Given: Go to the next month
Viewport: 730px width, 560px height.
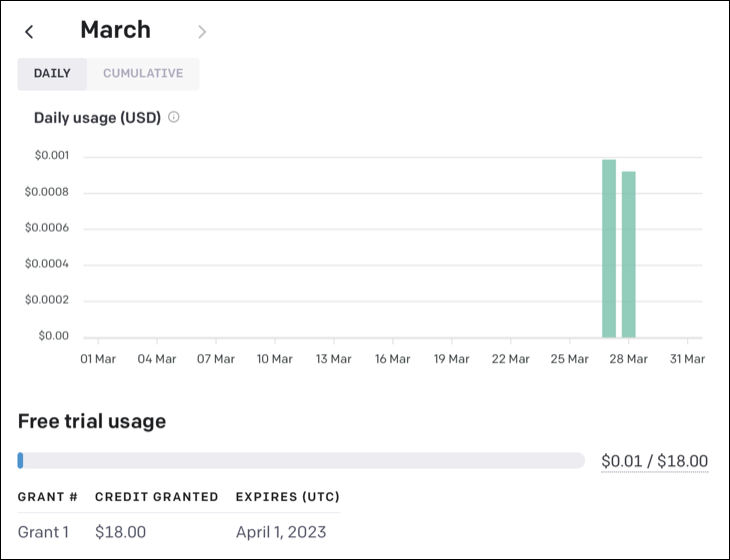Looking at the screenshot, I should tap(202, 32).
